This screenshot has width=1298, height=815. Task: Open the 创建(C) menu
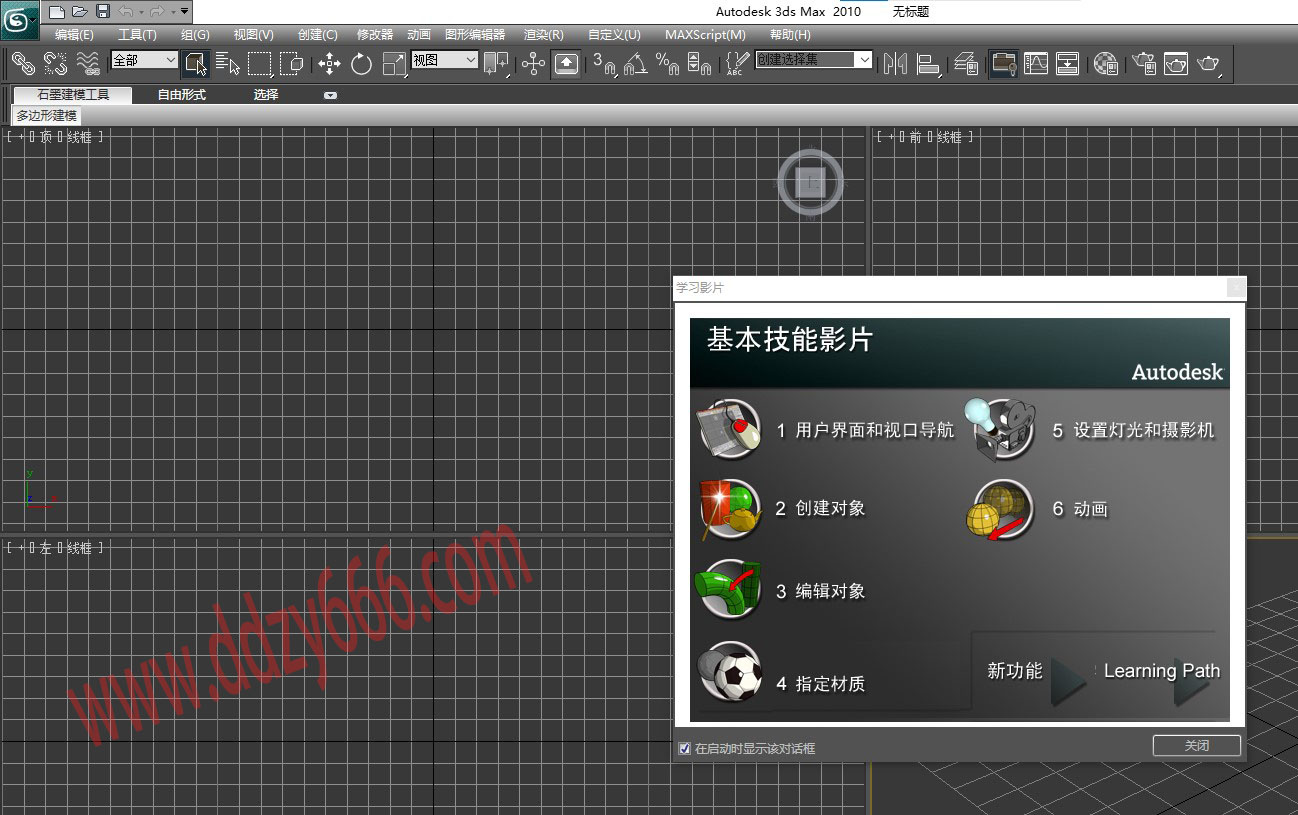pyautogui.click(x=318, y=35)
